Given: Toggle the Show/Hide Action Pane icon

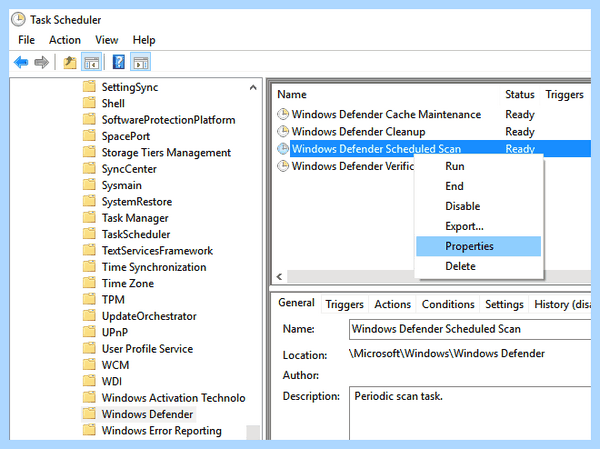Looking at the screenshot, I should pos(140,62).
